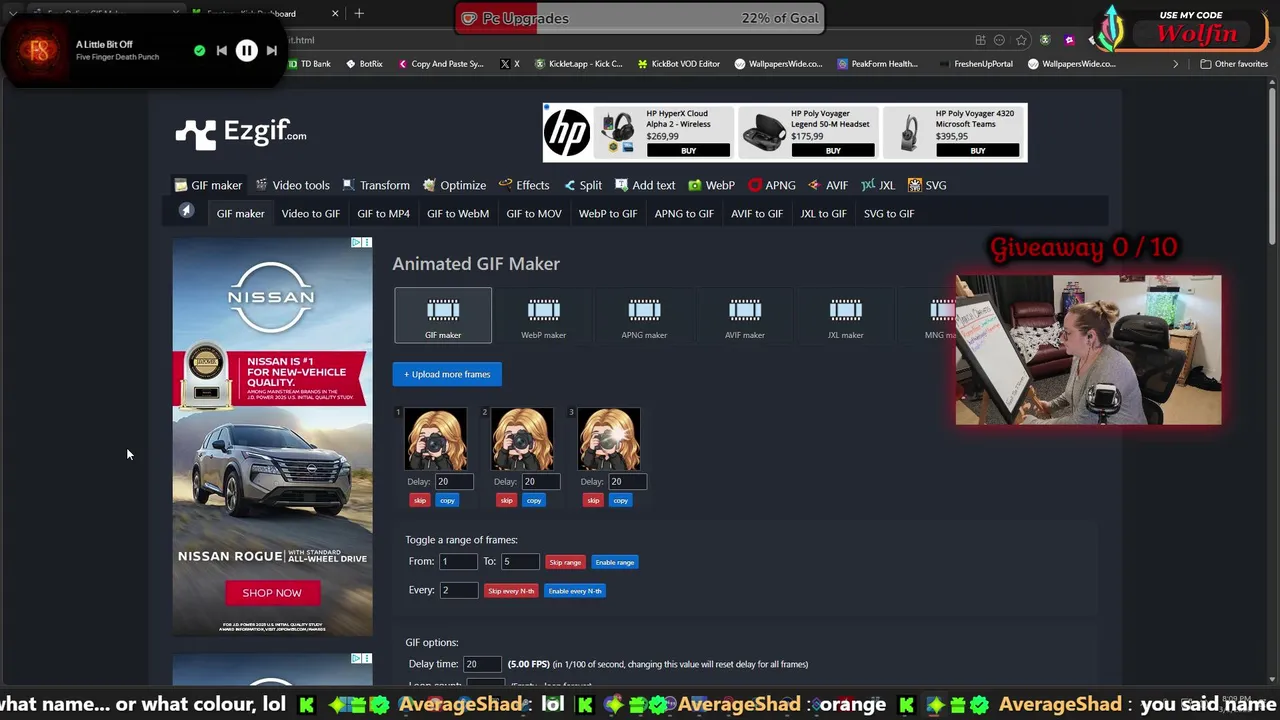Choose the AVIF maker icon
Screen dimensions: 1280x720
[745, 316]
